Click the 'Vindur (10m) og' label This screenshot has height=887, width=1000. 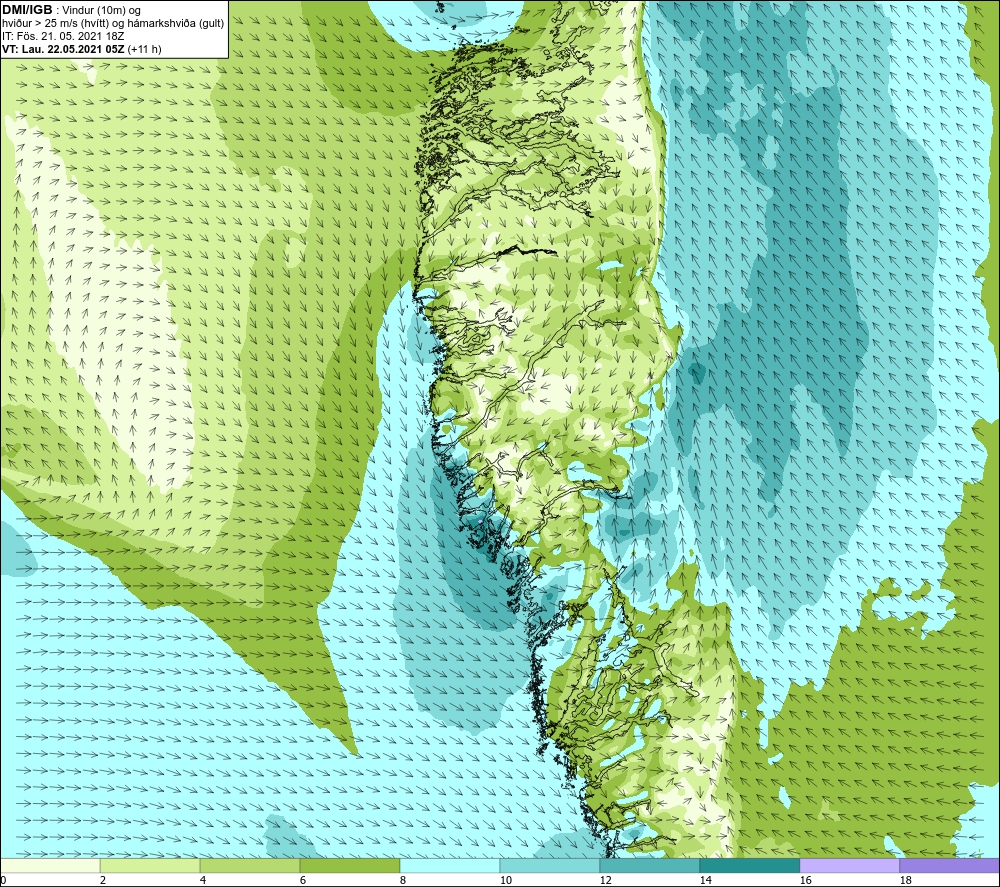tap(101, 11)
